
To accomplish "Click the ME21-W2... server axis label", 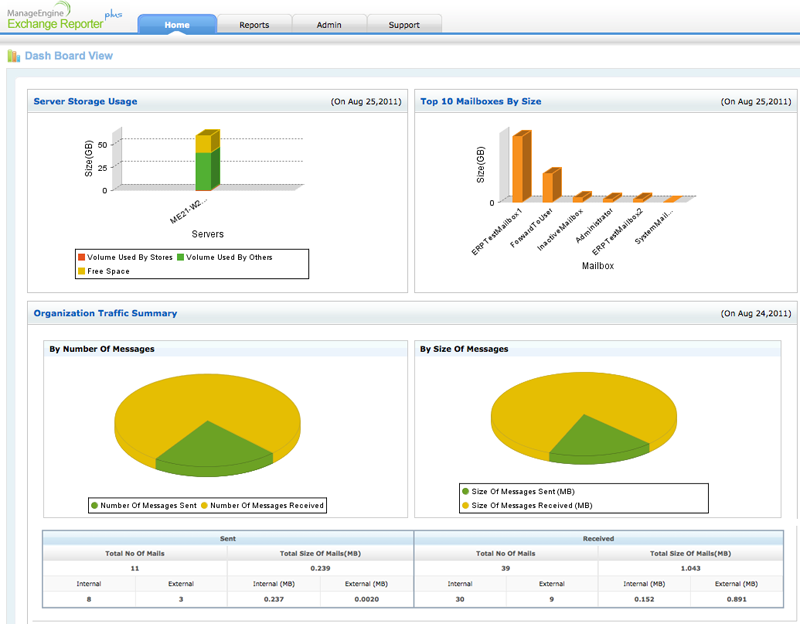I will pos(188,210).
